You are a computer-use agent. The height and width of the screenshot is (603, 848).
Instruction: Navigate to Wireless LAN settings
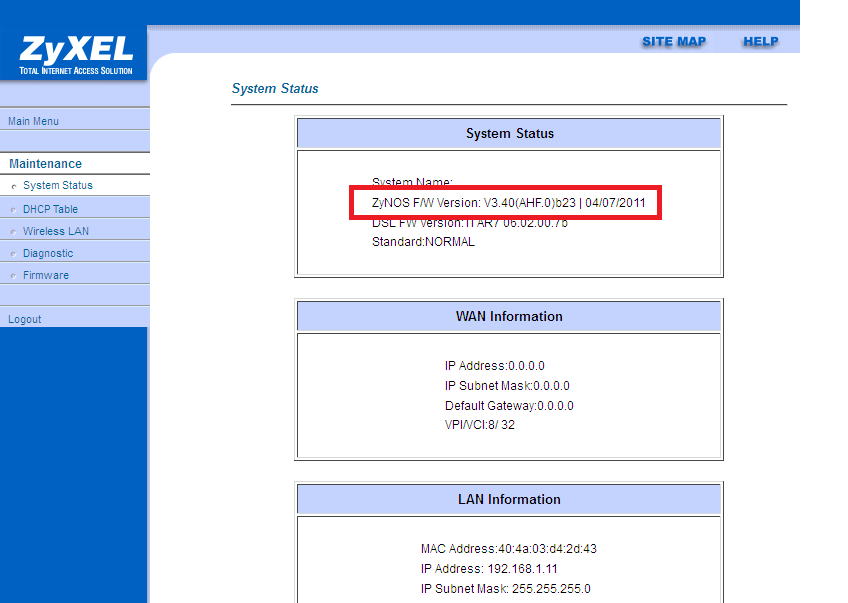click(56, 231)
